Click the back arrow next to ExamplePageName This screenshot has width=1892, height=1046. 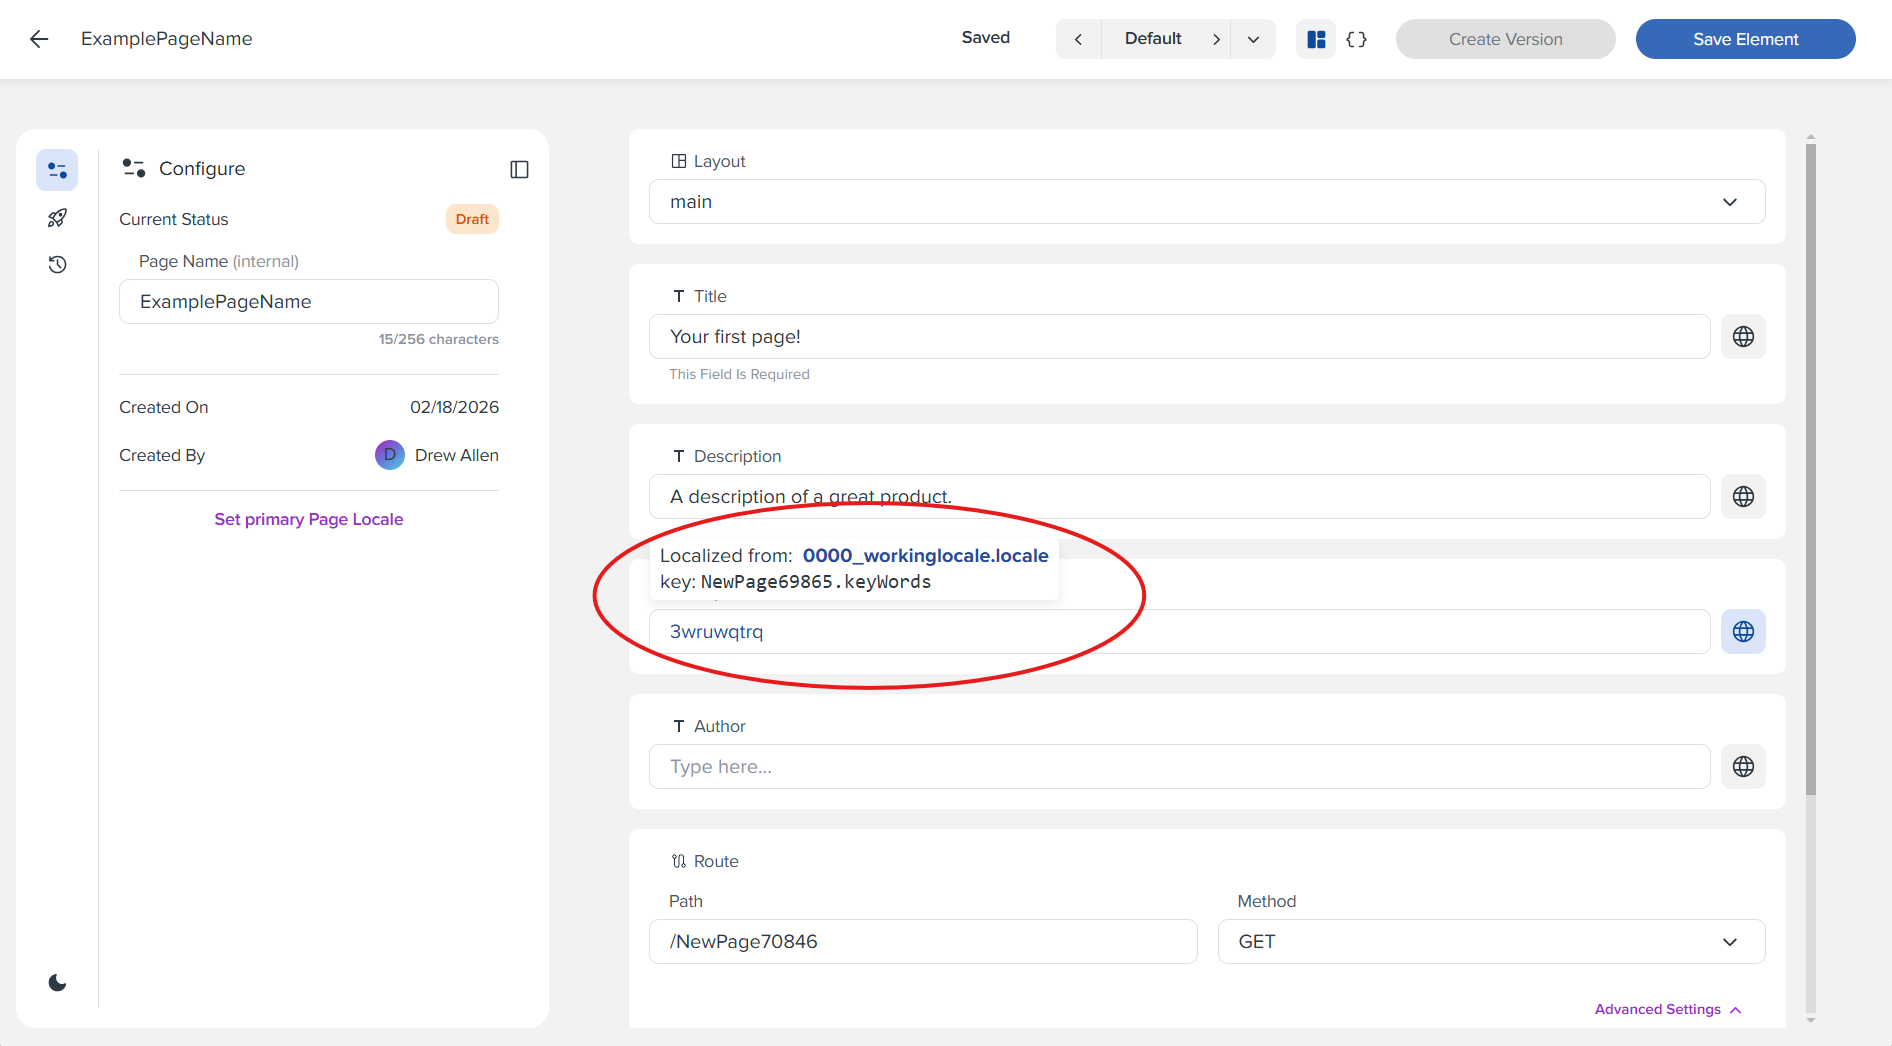[39, 39]
